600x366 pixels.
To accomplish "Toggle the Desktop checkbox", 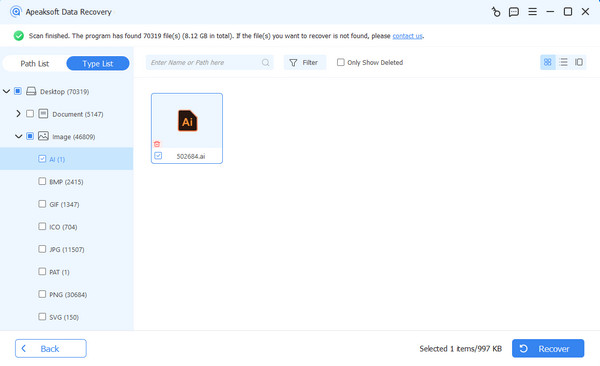I will [x=18, y=91].
